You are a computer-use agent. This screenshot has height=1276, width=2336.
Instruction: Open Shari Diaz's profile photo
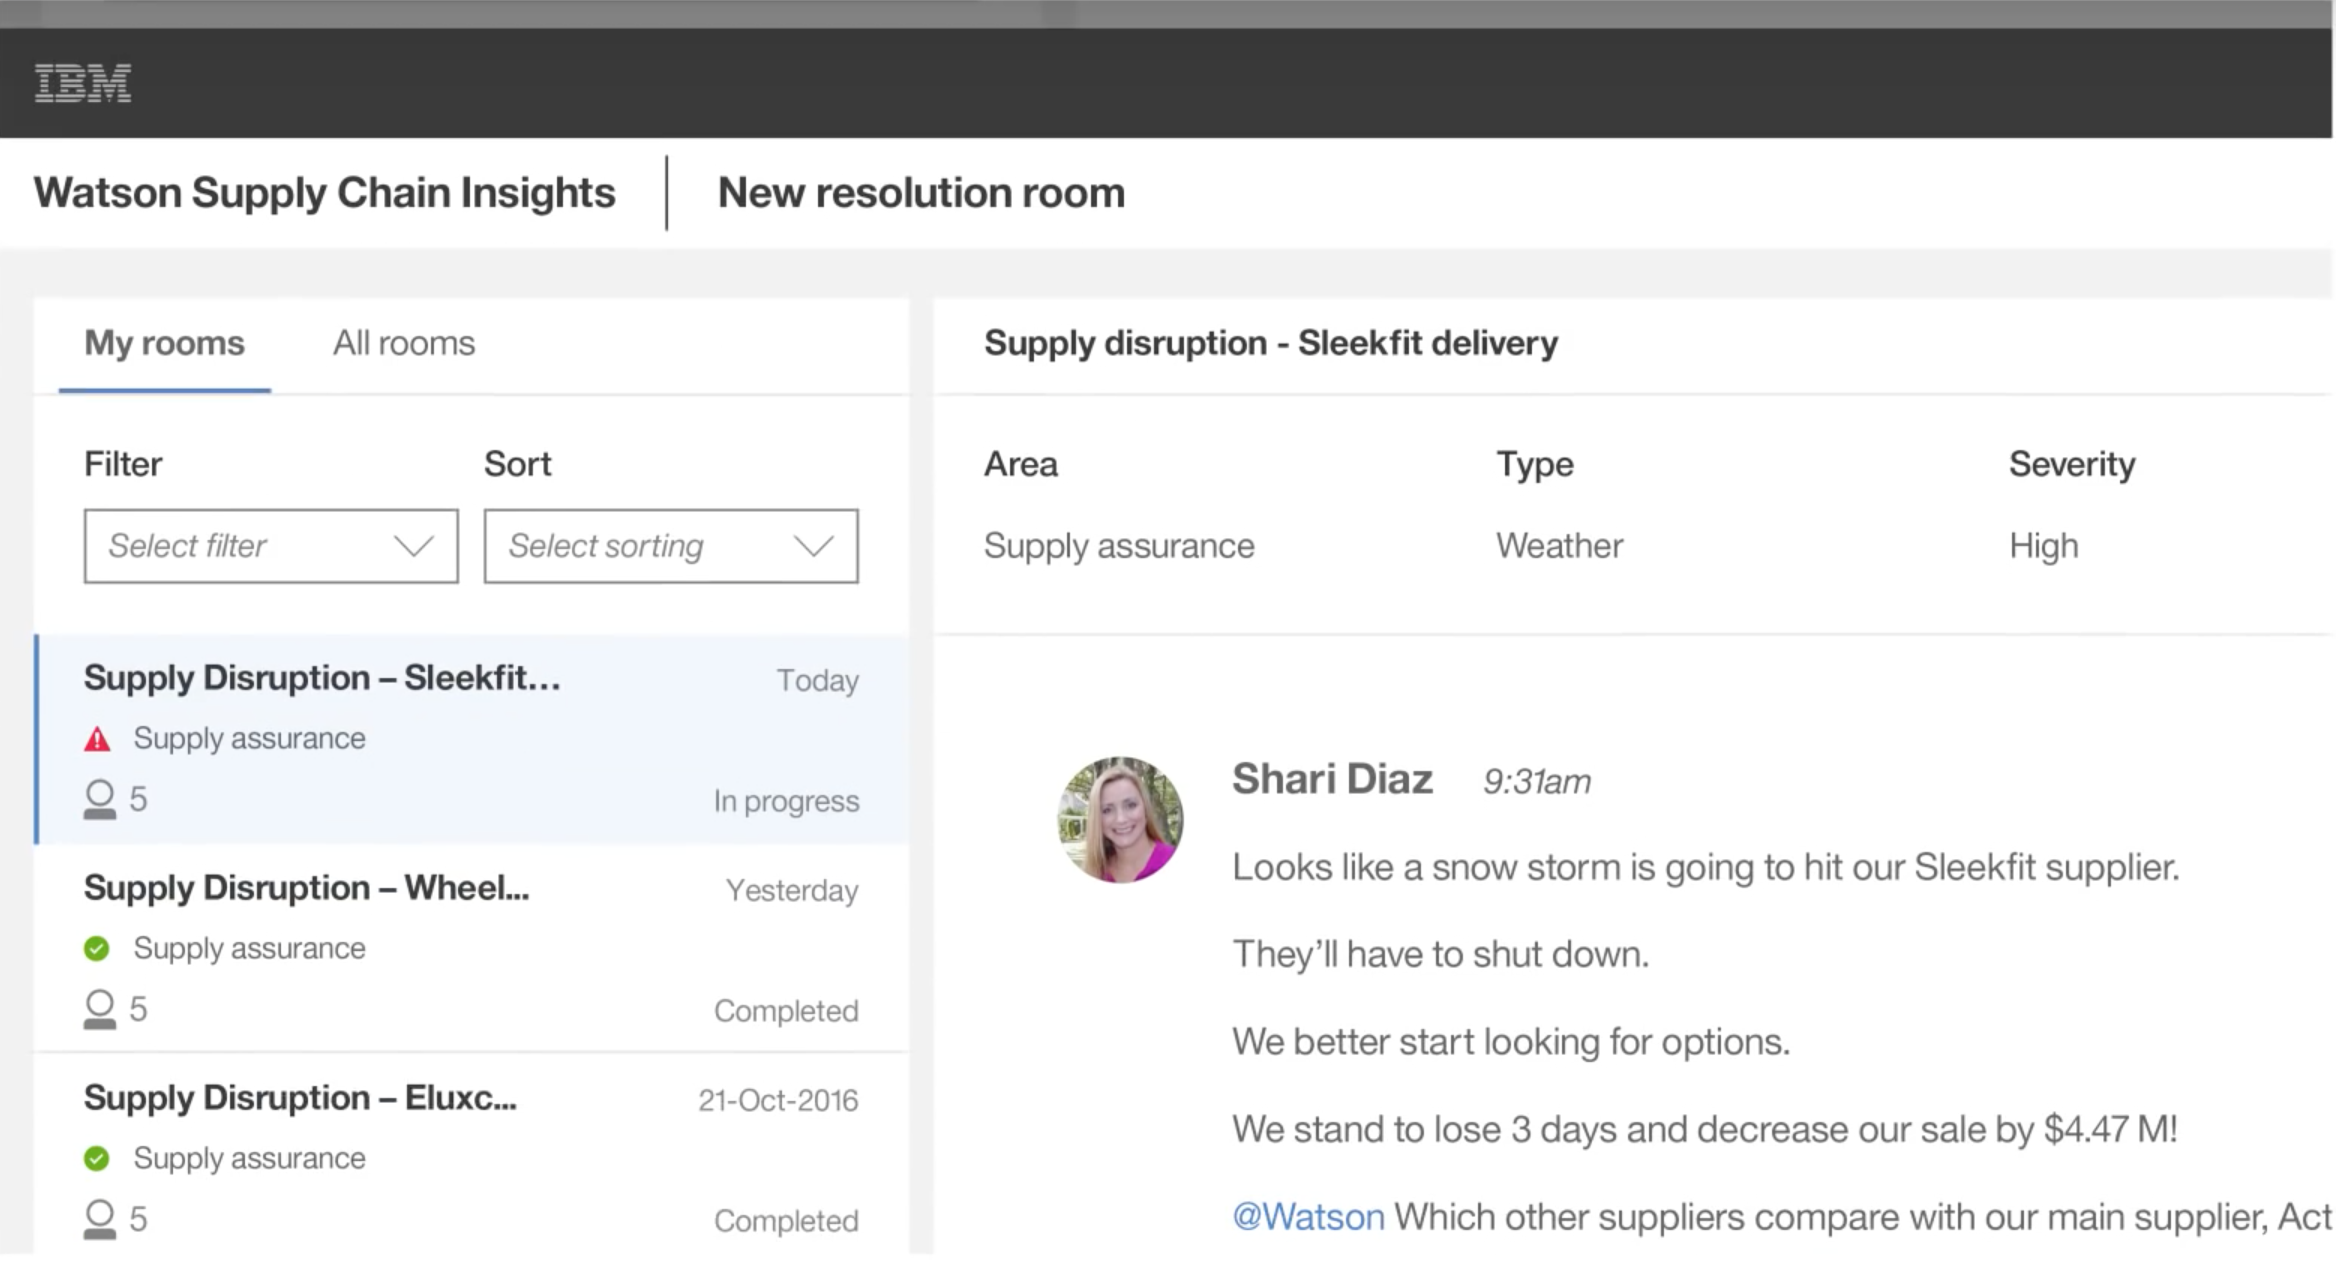[1120, 820]
